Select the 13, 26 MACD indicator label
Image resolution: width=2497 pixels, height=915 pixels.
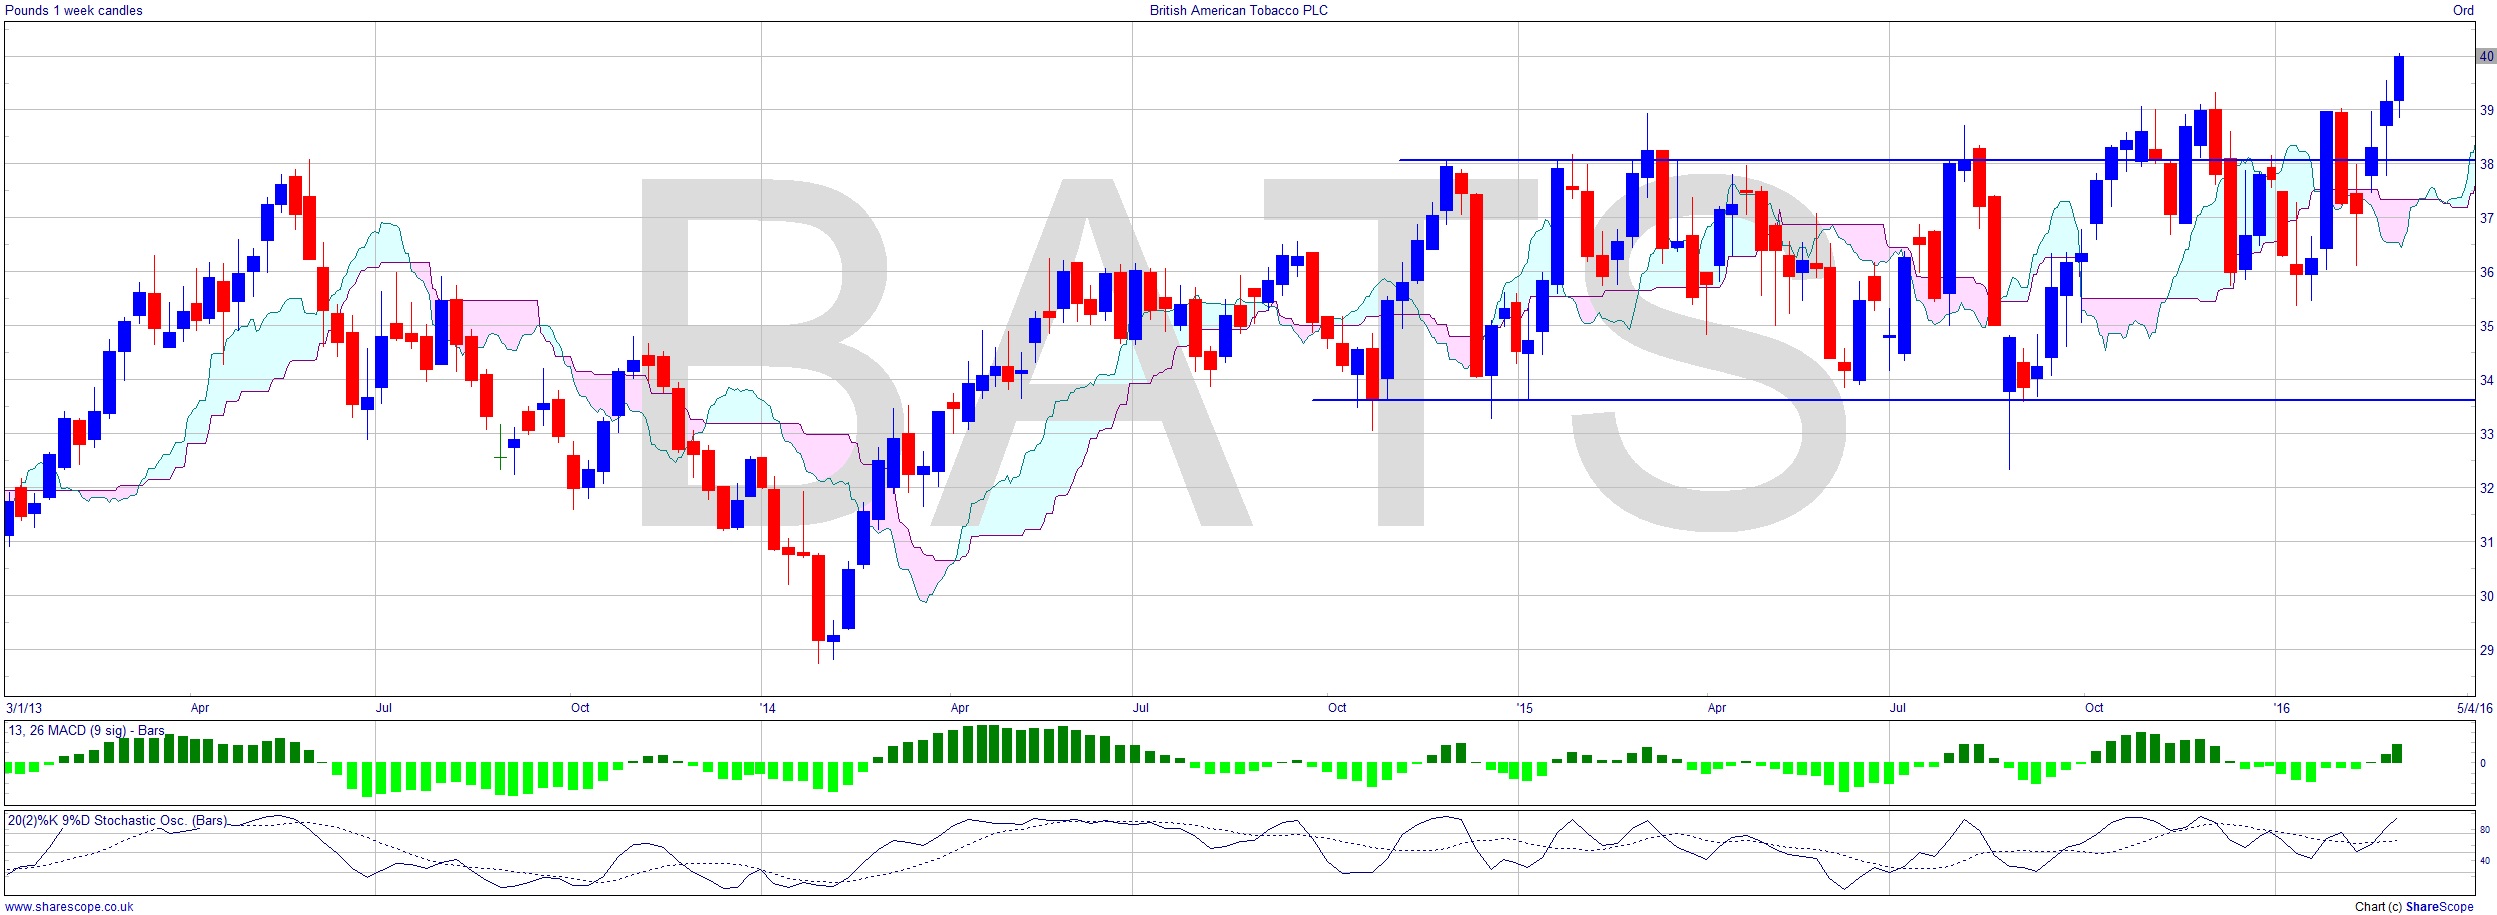(x=86, y=730)
